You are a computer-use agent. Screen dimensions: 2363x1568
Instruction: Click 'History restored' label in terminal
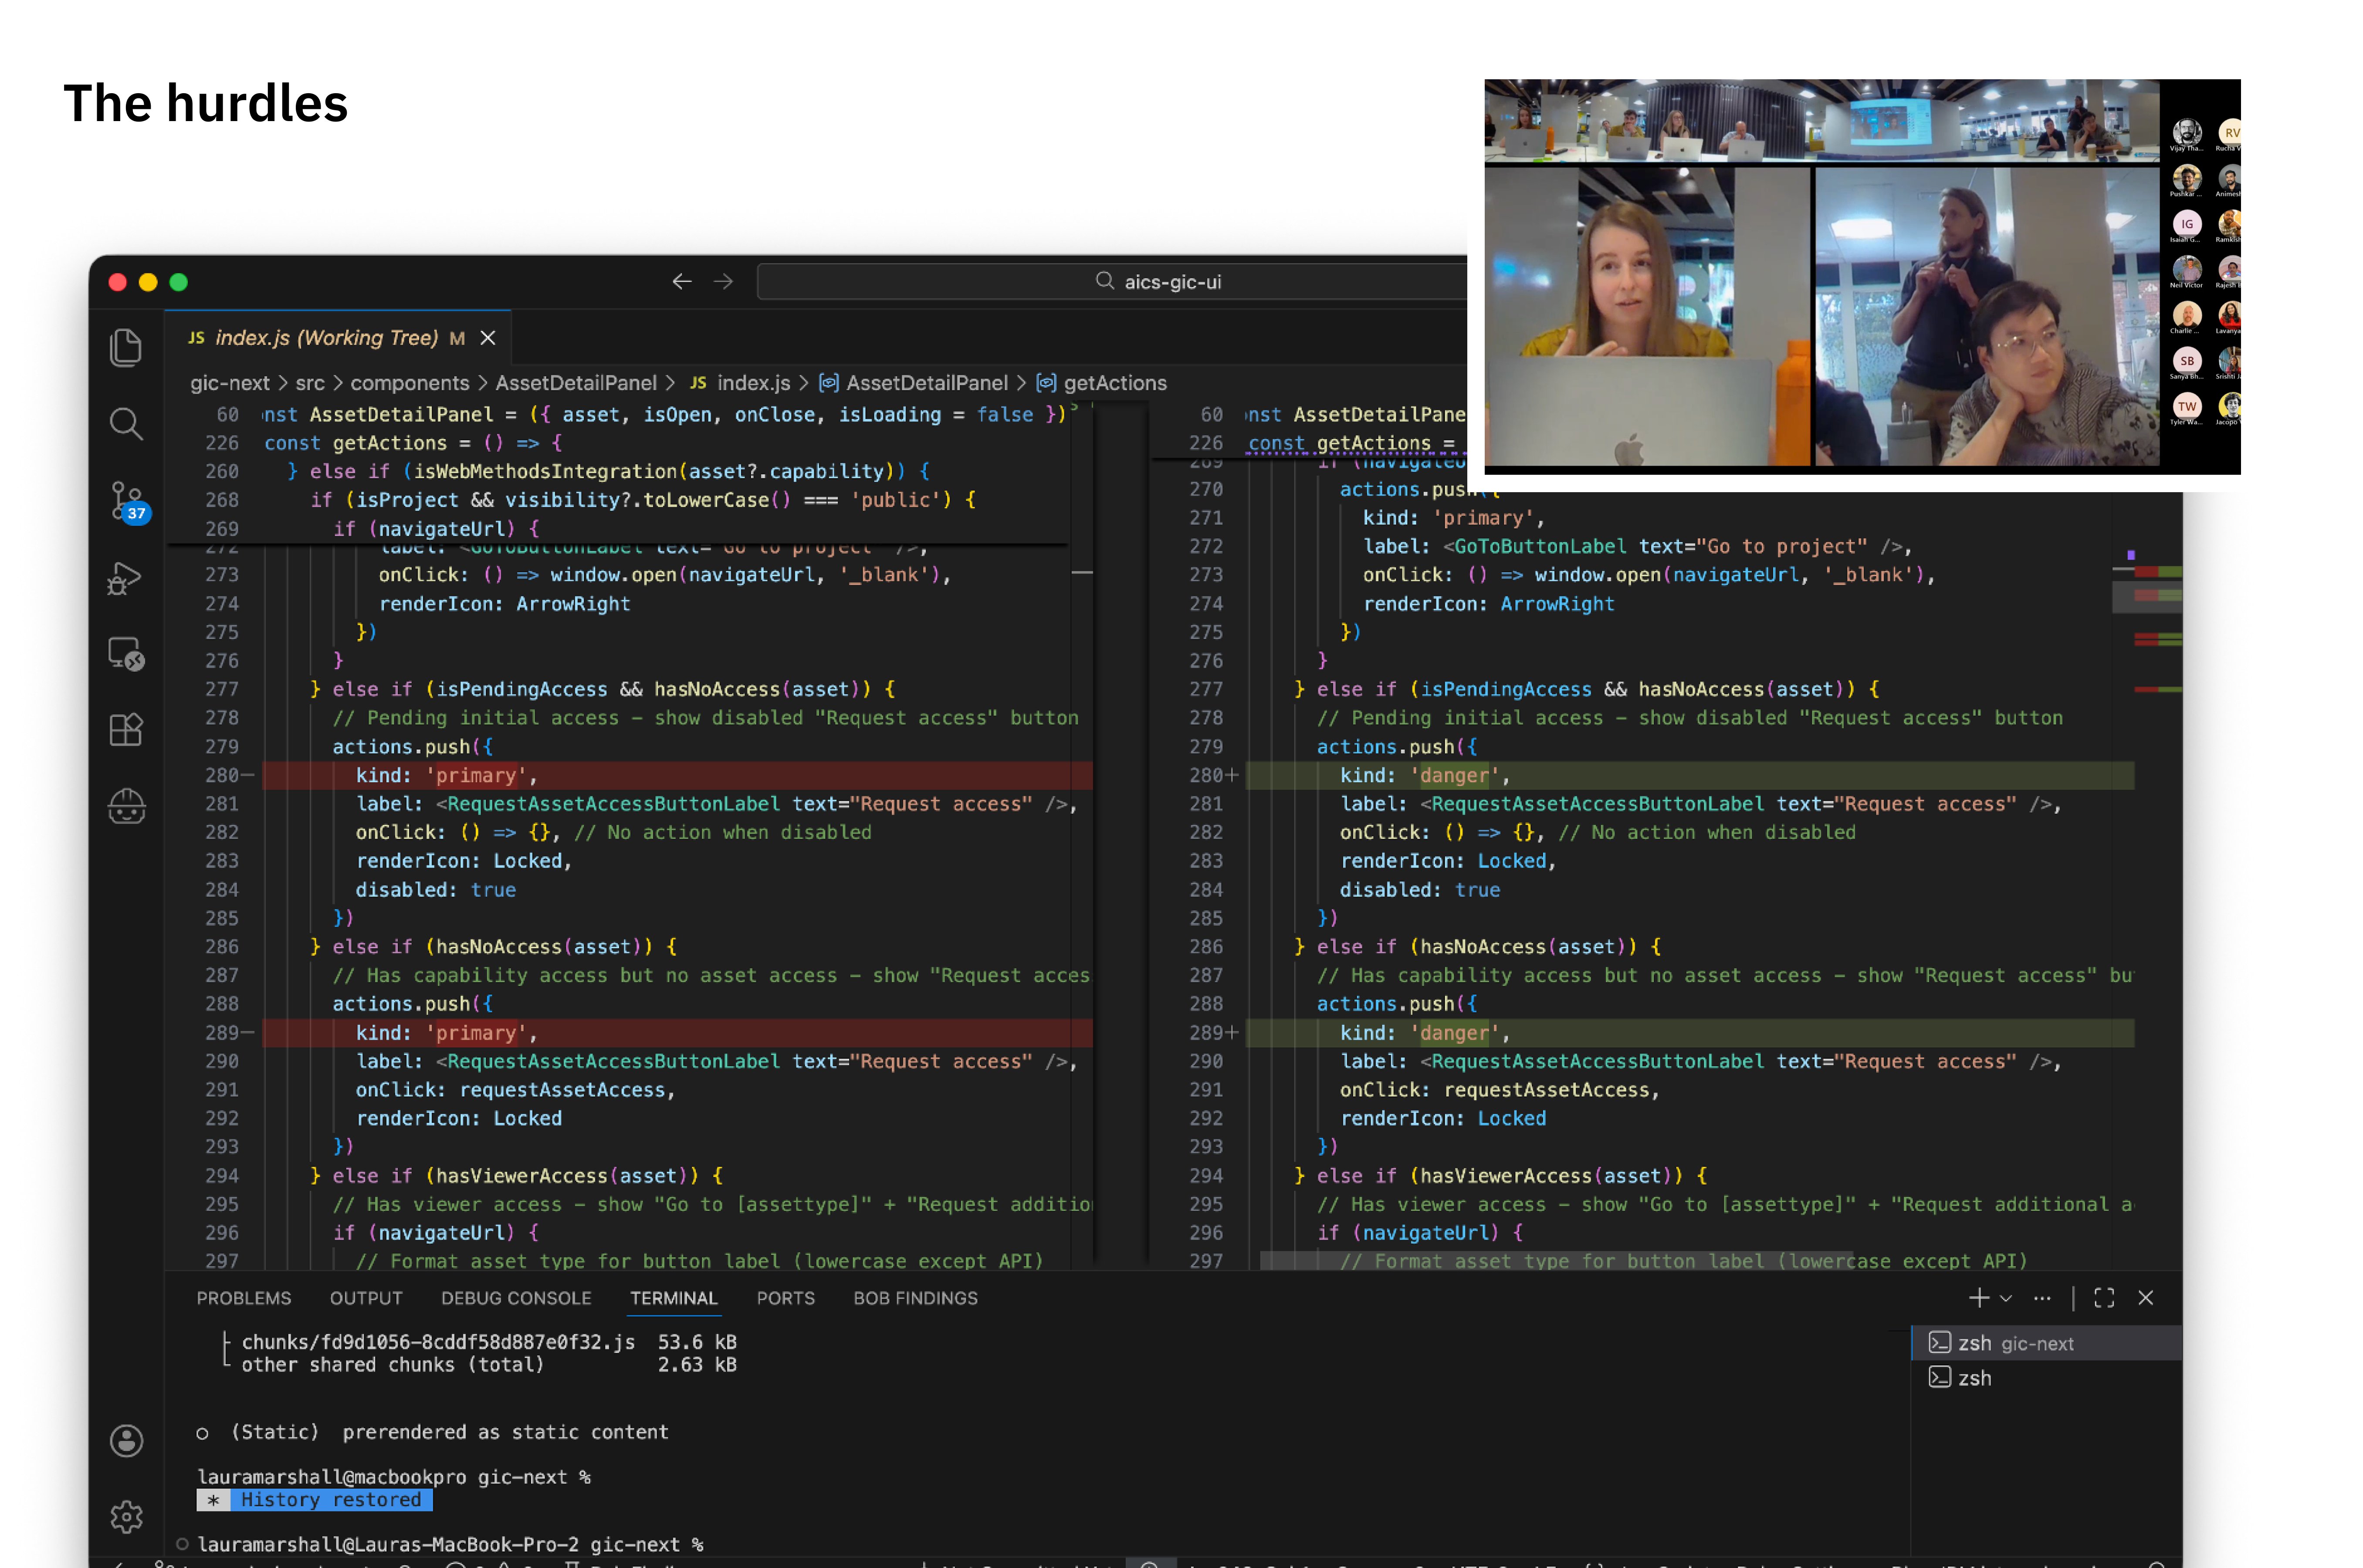pos(331,1499)
